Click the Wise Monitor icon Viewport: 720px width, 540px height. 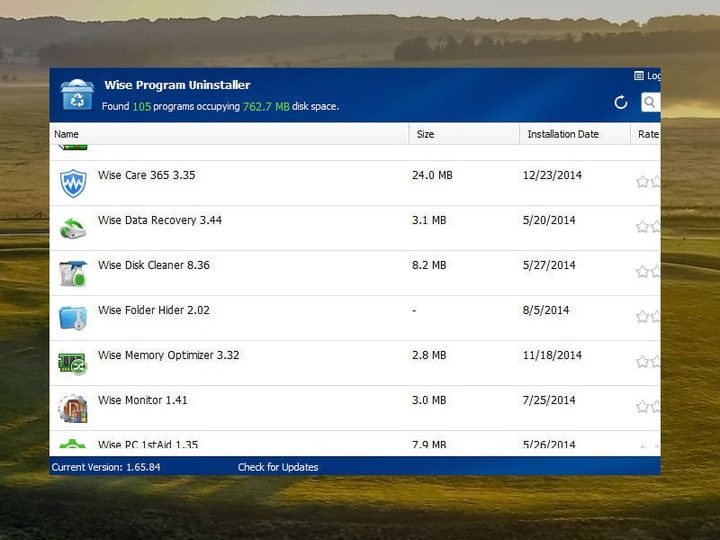(73, 408)
